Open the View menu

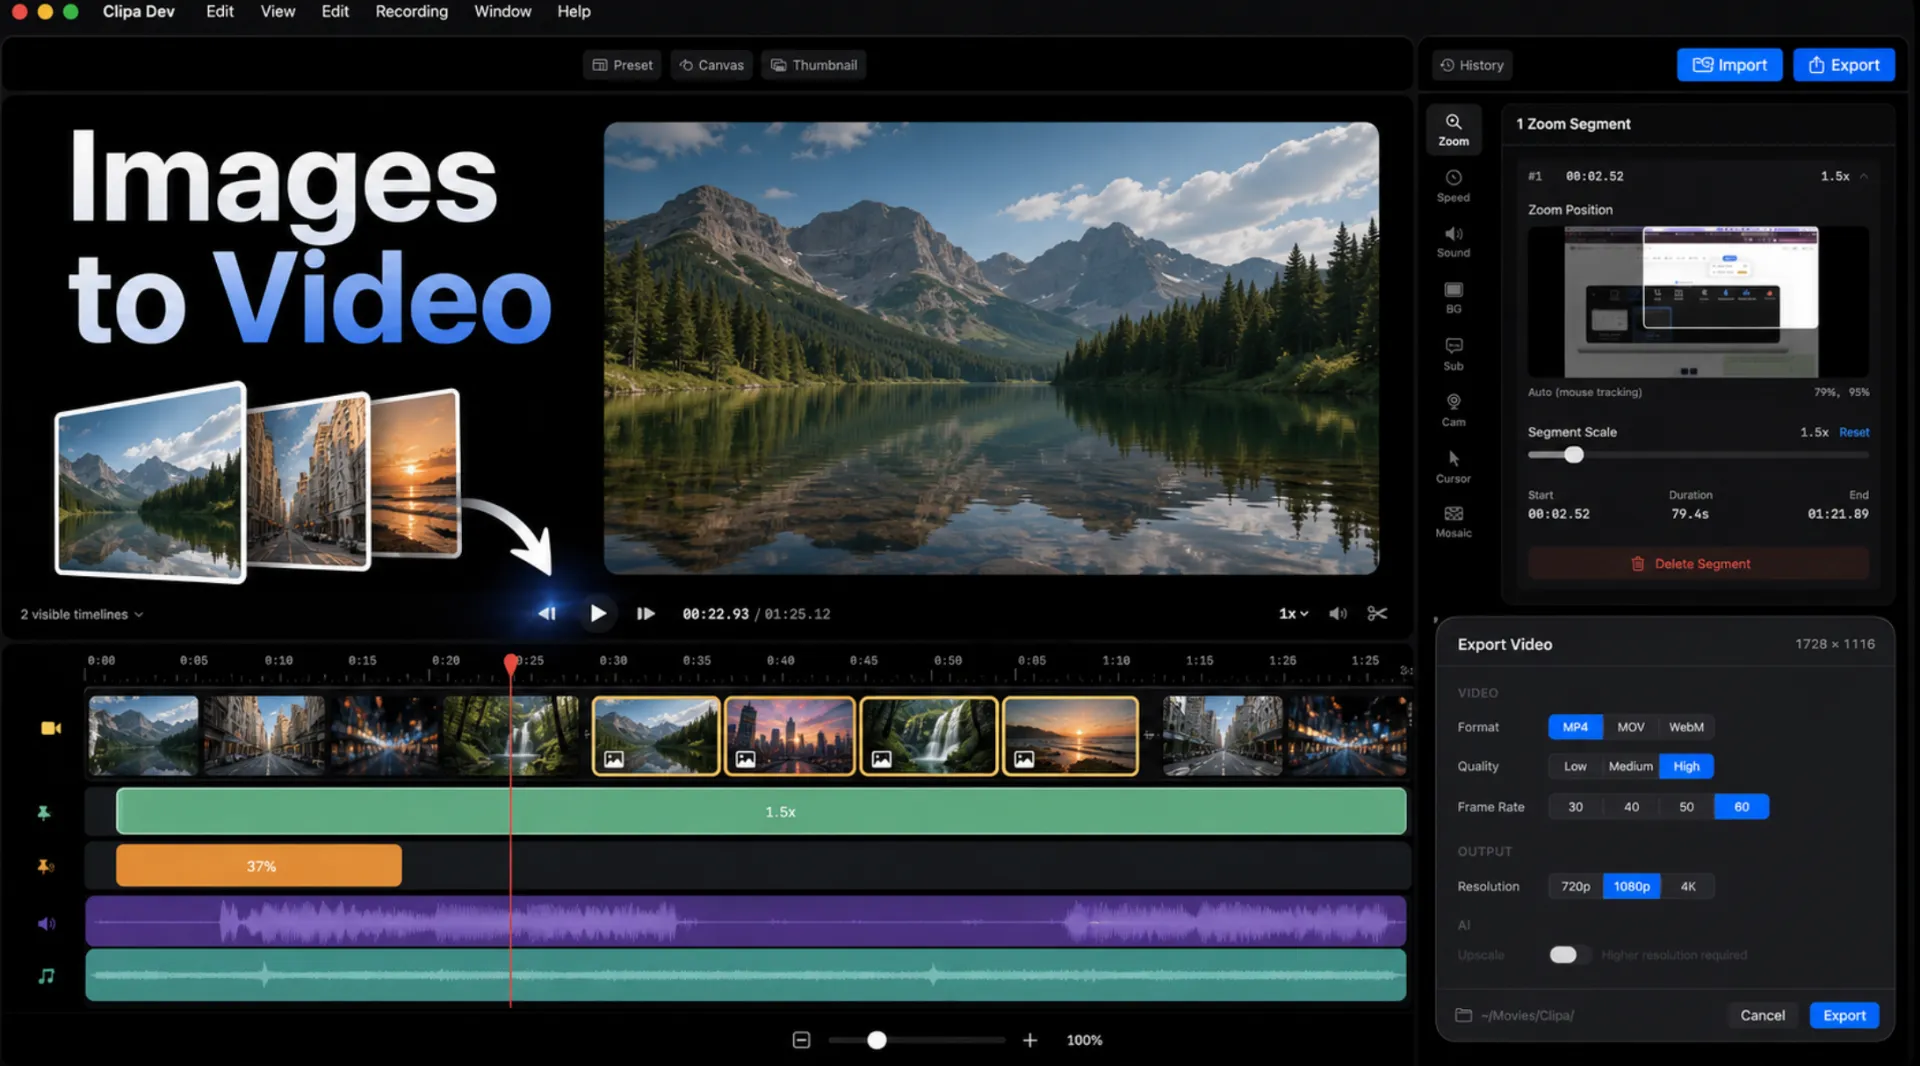277,11
